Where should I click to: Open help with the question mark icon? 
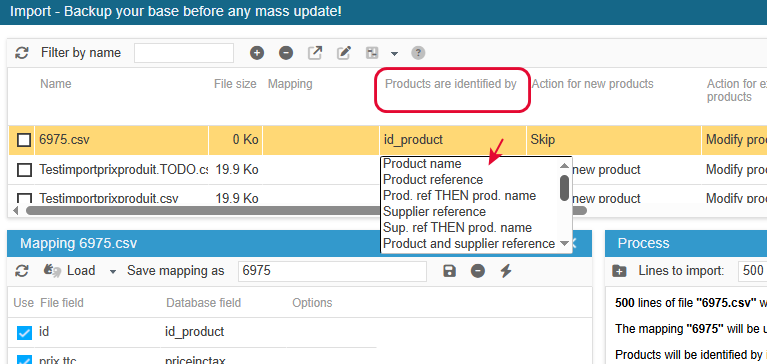(x=418, y=53)
